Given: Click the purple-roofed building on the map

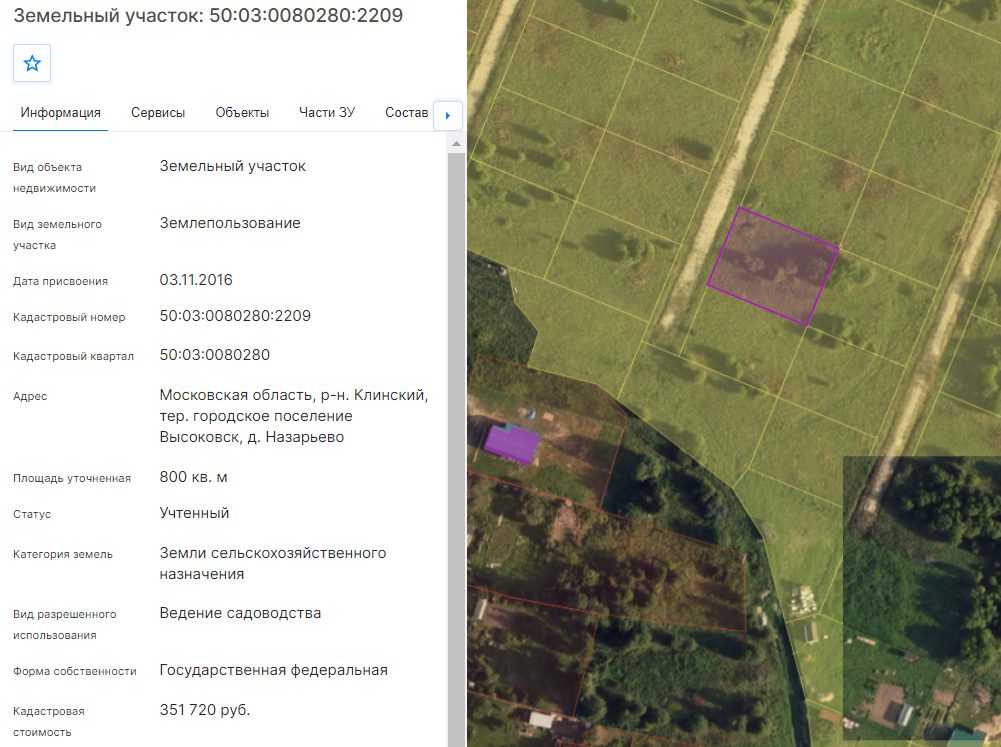Looking at the screenshot, I should click(511, 443).
